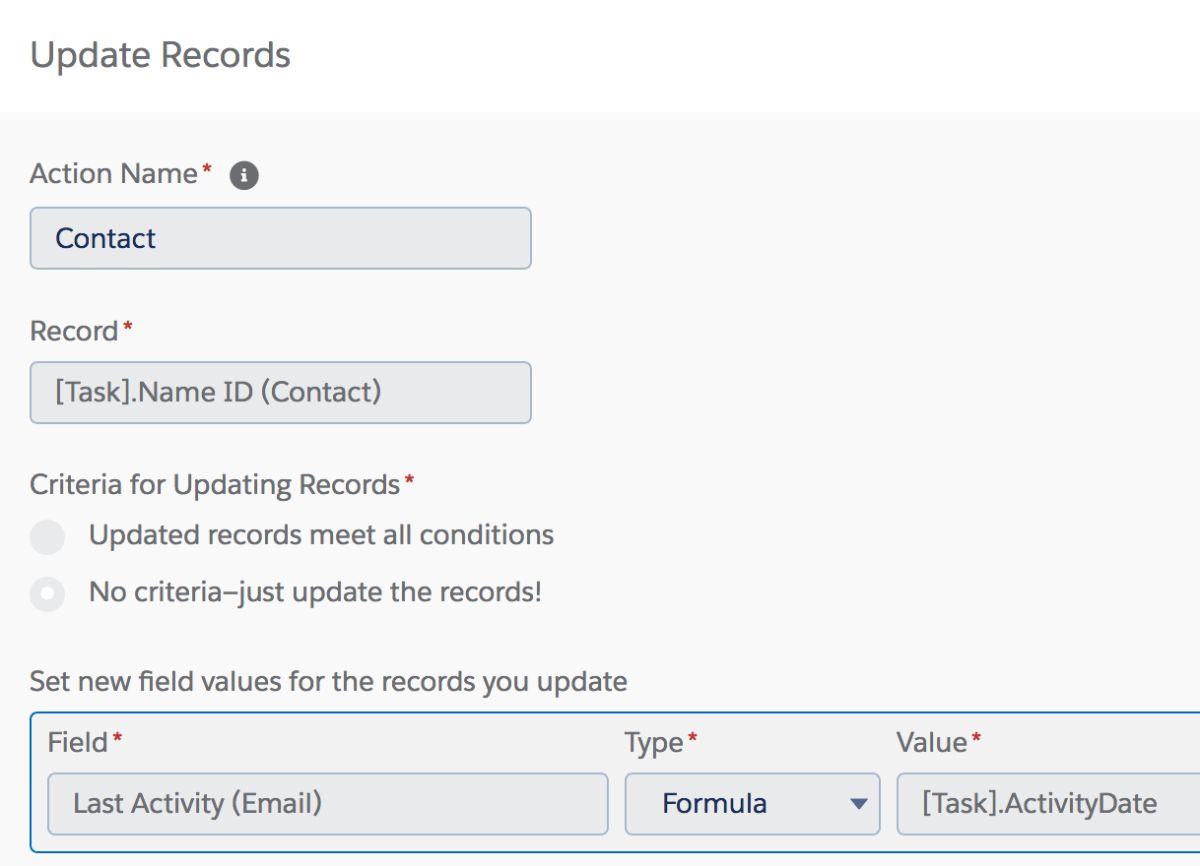Click the Update Records heading

pyautogui.click(x=160, y=55)
